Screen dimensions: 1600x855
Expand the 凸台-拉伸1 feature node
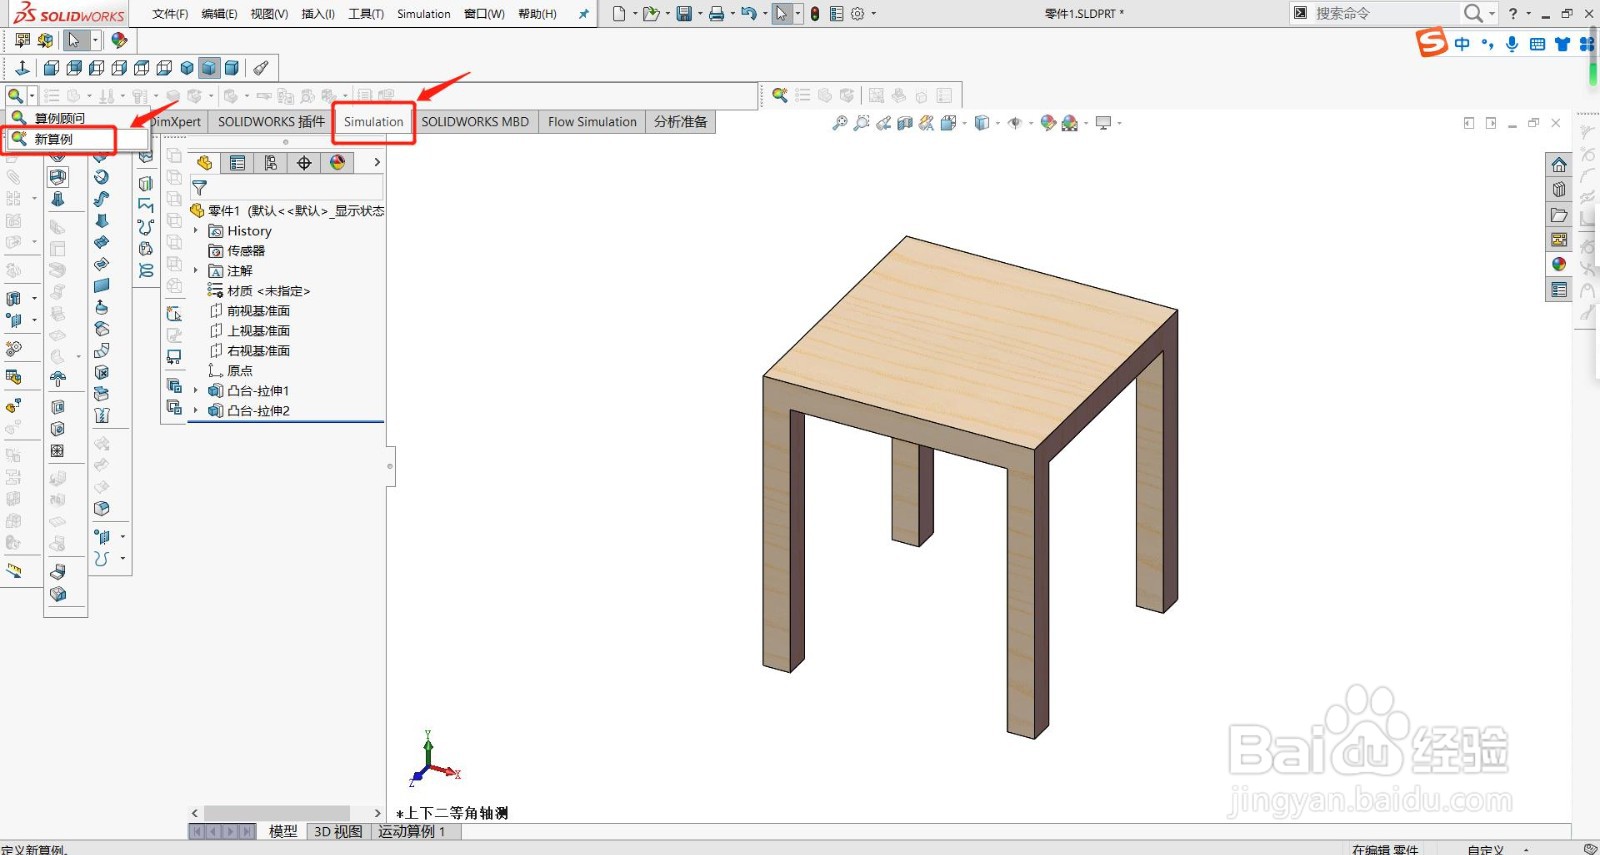pos(196,391)
